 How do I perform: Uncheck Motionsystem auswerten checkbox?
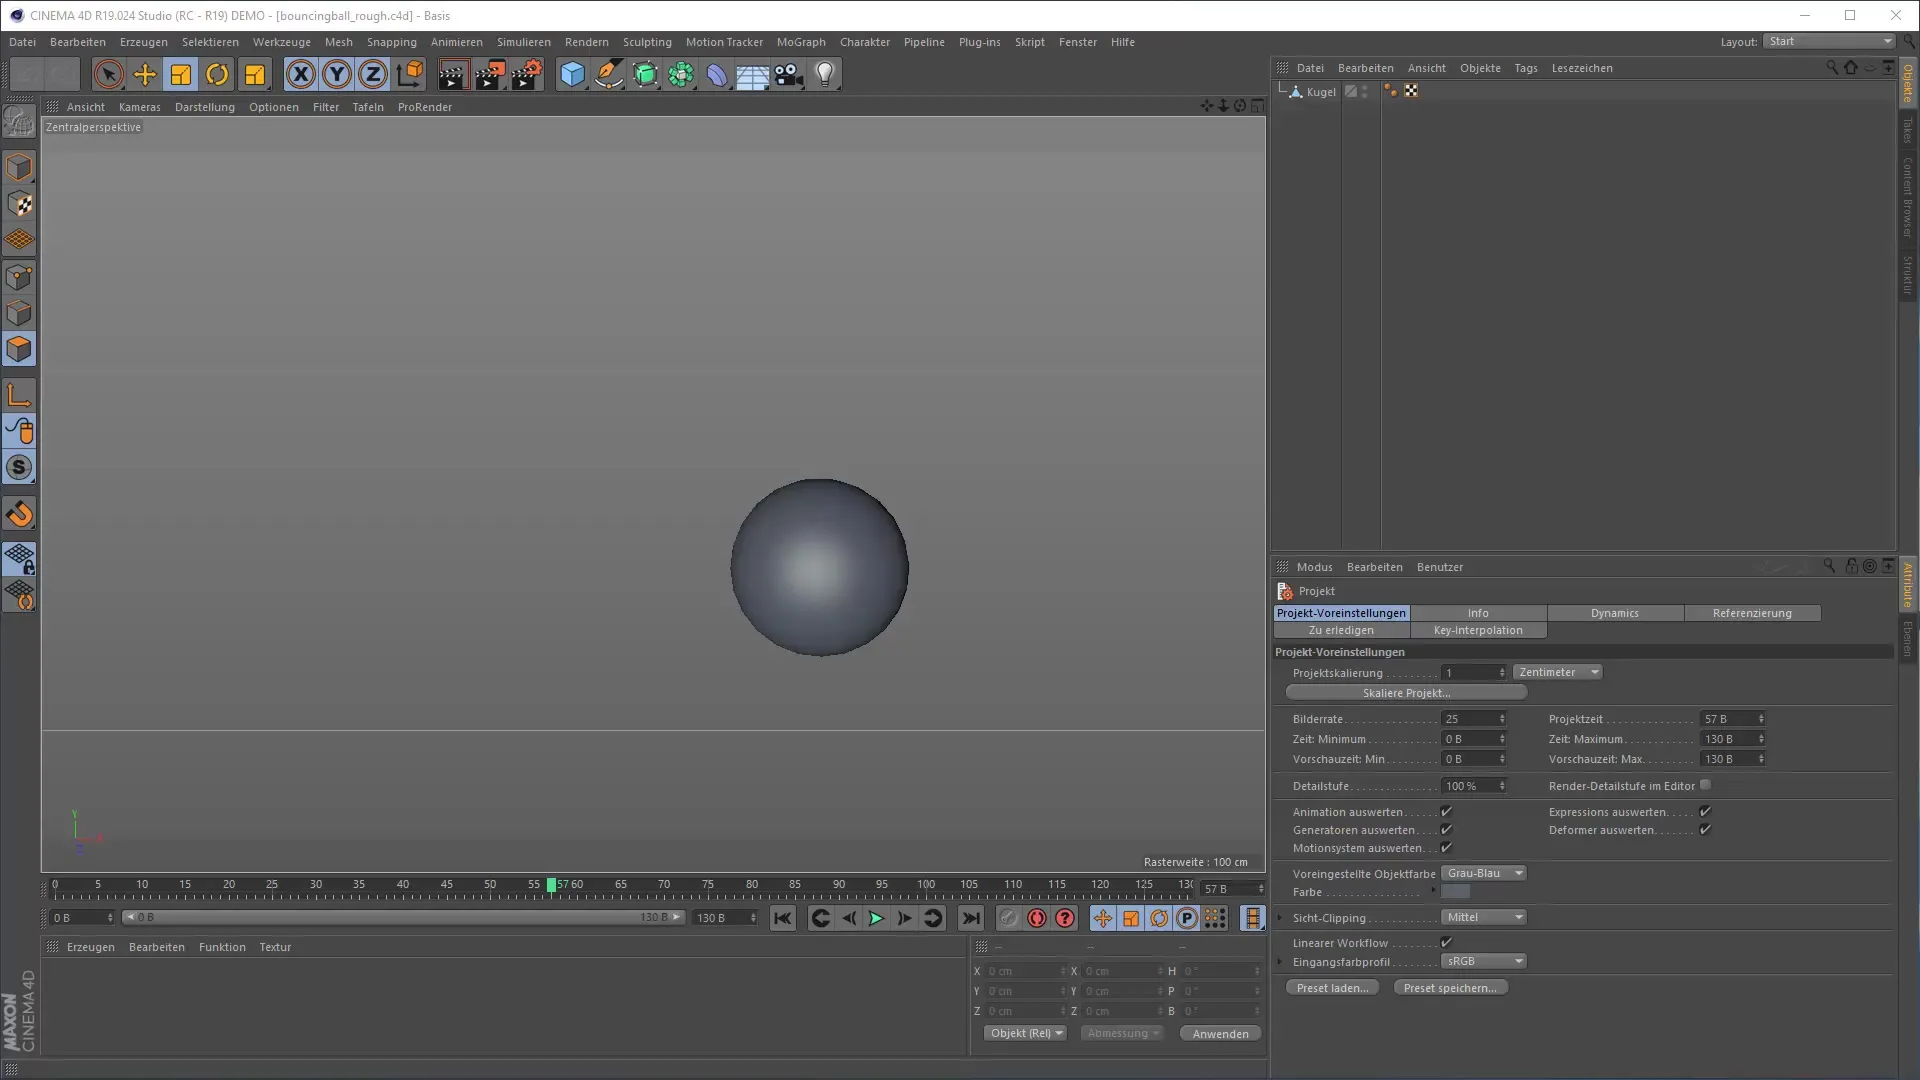(1446, 847)
